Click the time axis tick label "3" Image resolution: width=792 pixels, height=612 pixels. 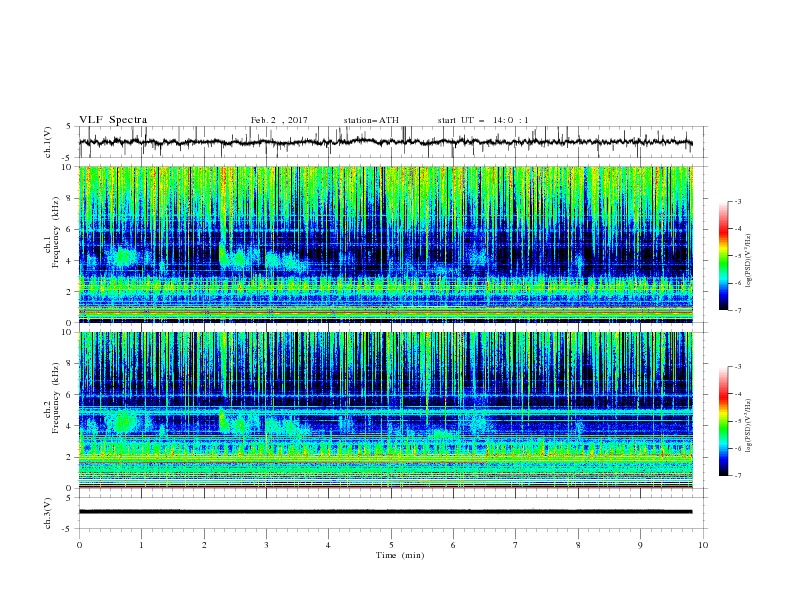(266, 545)
